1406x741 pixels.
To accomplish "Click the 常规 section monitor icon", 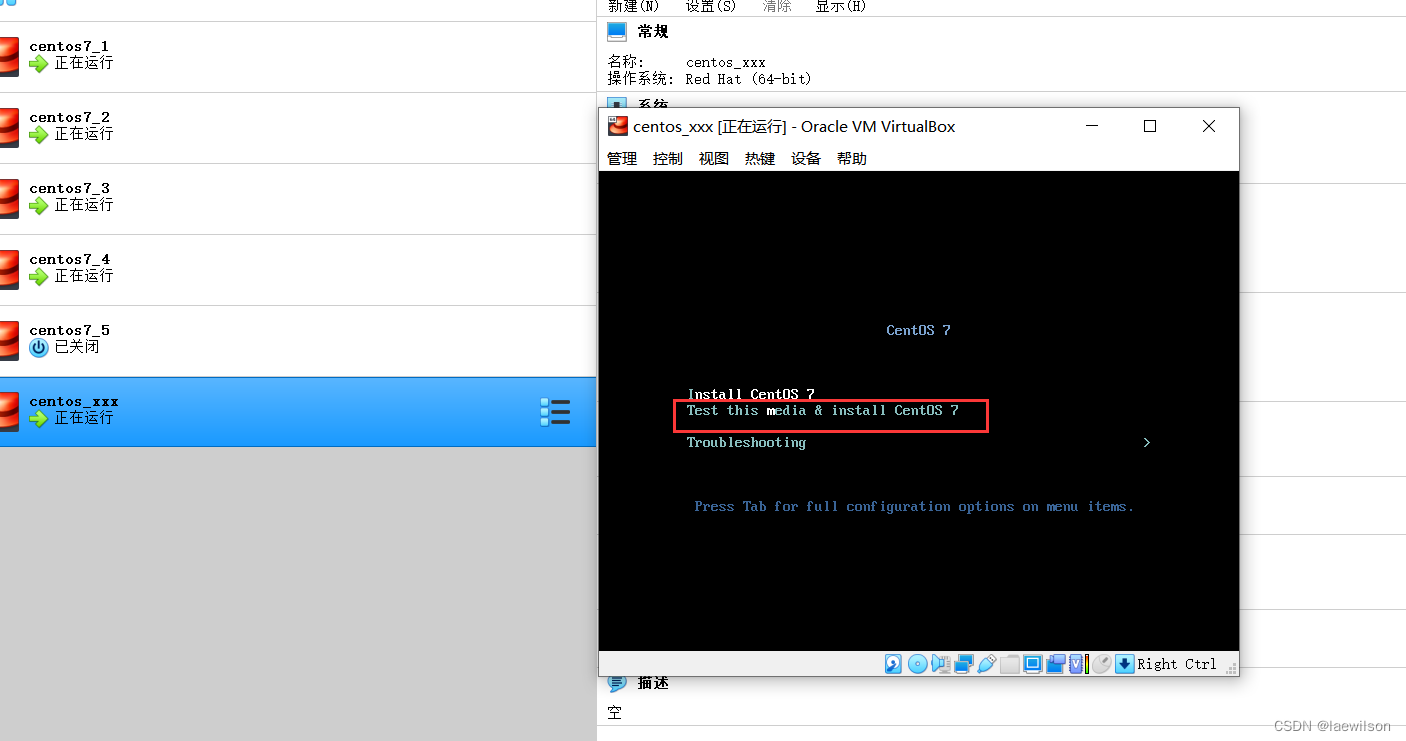I will [x=617, y=32].
